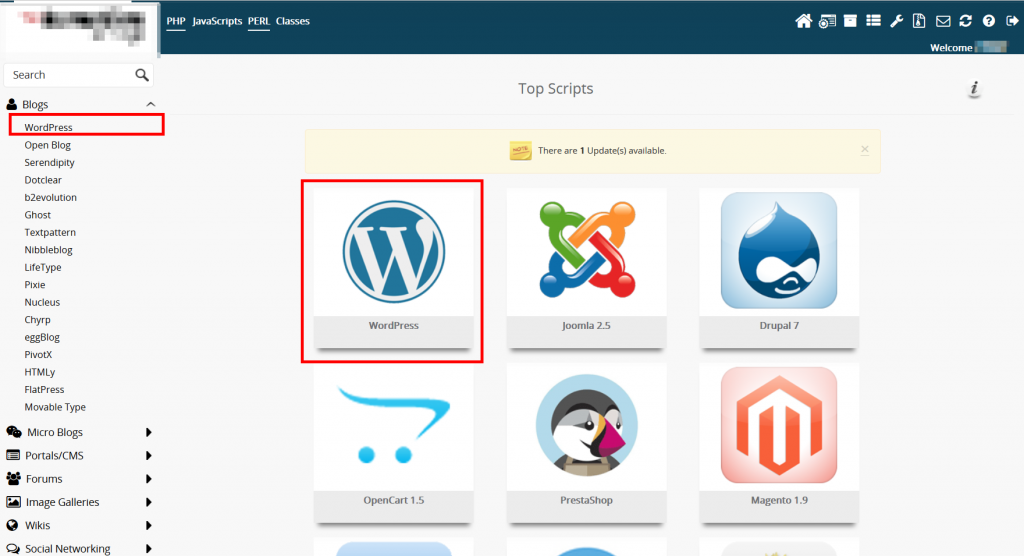Dismiss the updates available notice
The width and height of the screenshot is (1024, 556).
tap(865, 150)
